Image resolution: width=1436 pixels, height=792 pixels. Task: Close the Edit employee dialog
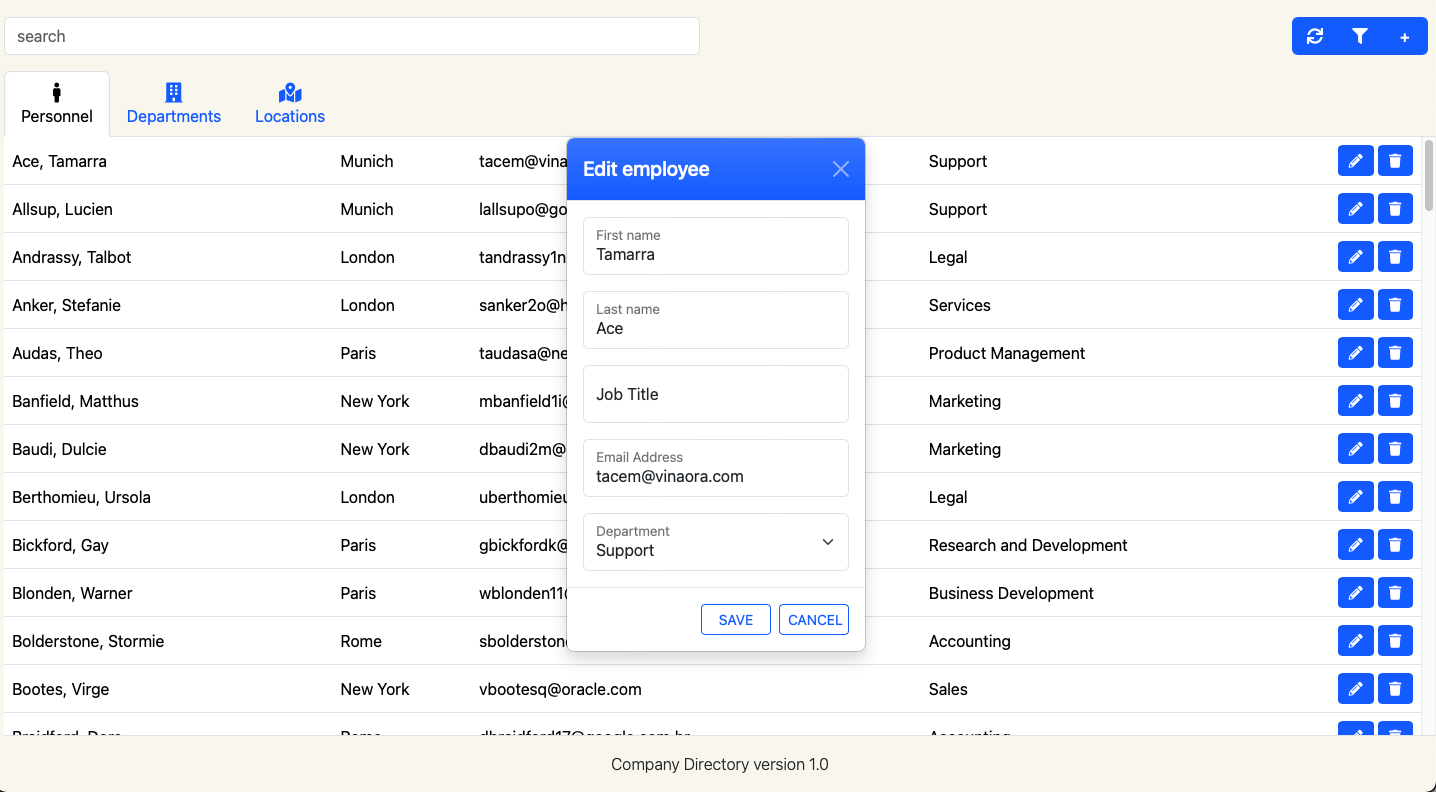point(841,169)
